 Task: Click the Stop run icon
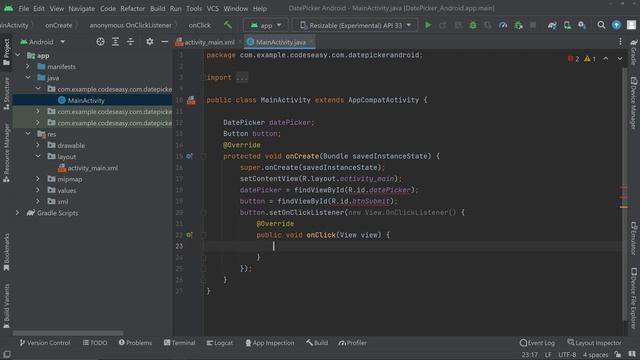point(533,25)
